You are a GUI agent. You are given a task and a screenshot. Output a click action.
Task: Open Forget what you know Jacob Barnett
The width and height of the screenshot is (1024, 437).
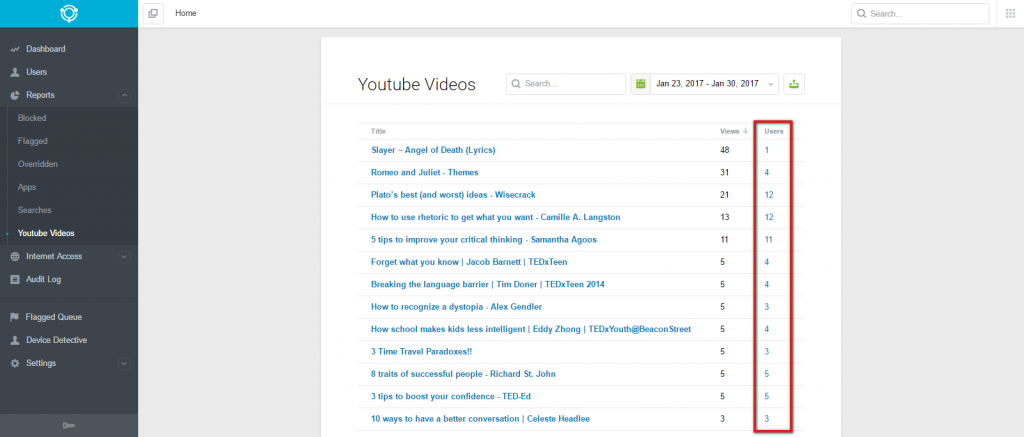[x=469, y=262]
